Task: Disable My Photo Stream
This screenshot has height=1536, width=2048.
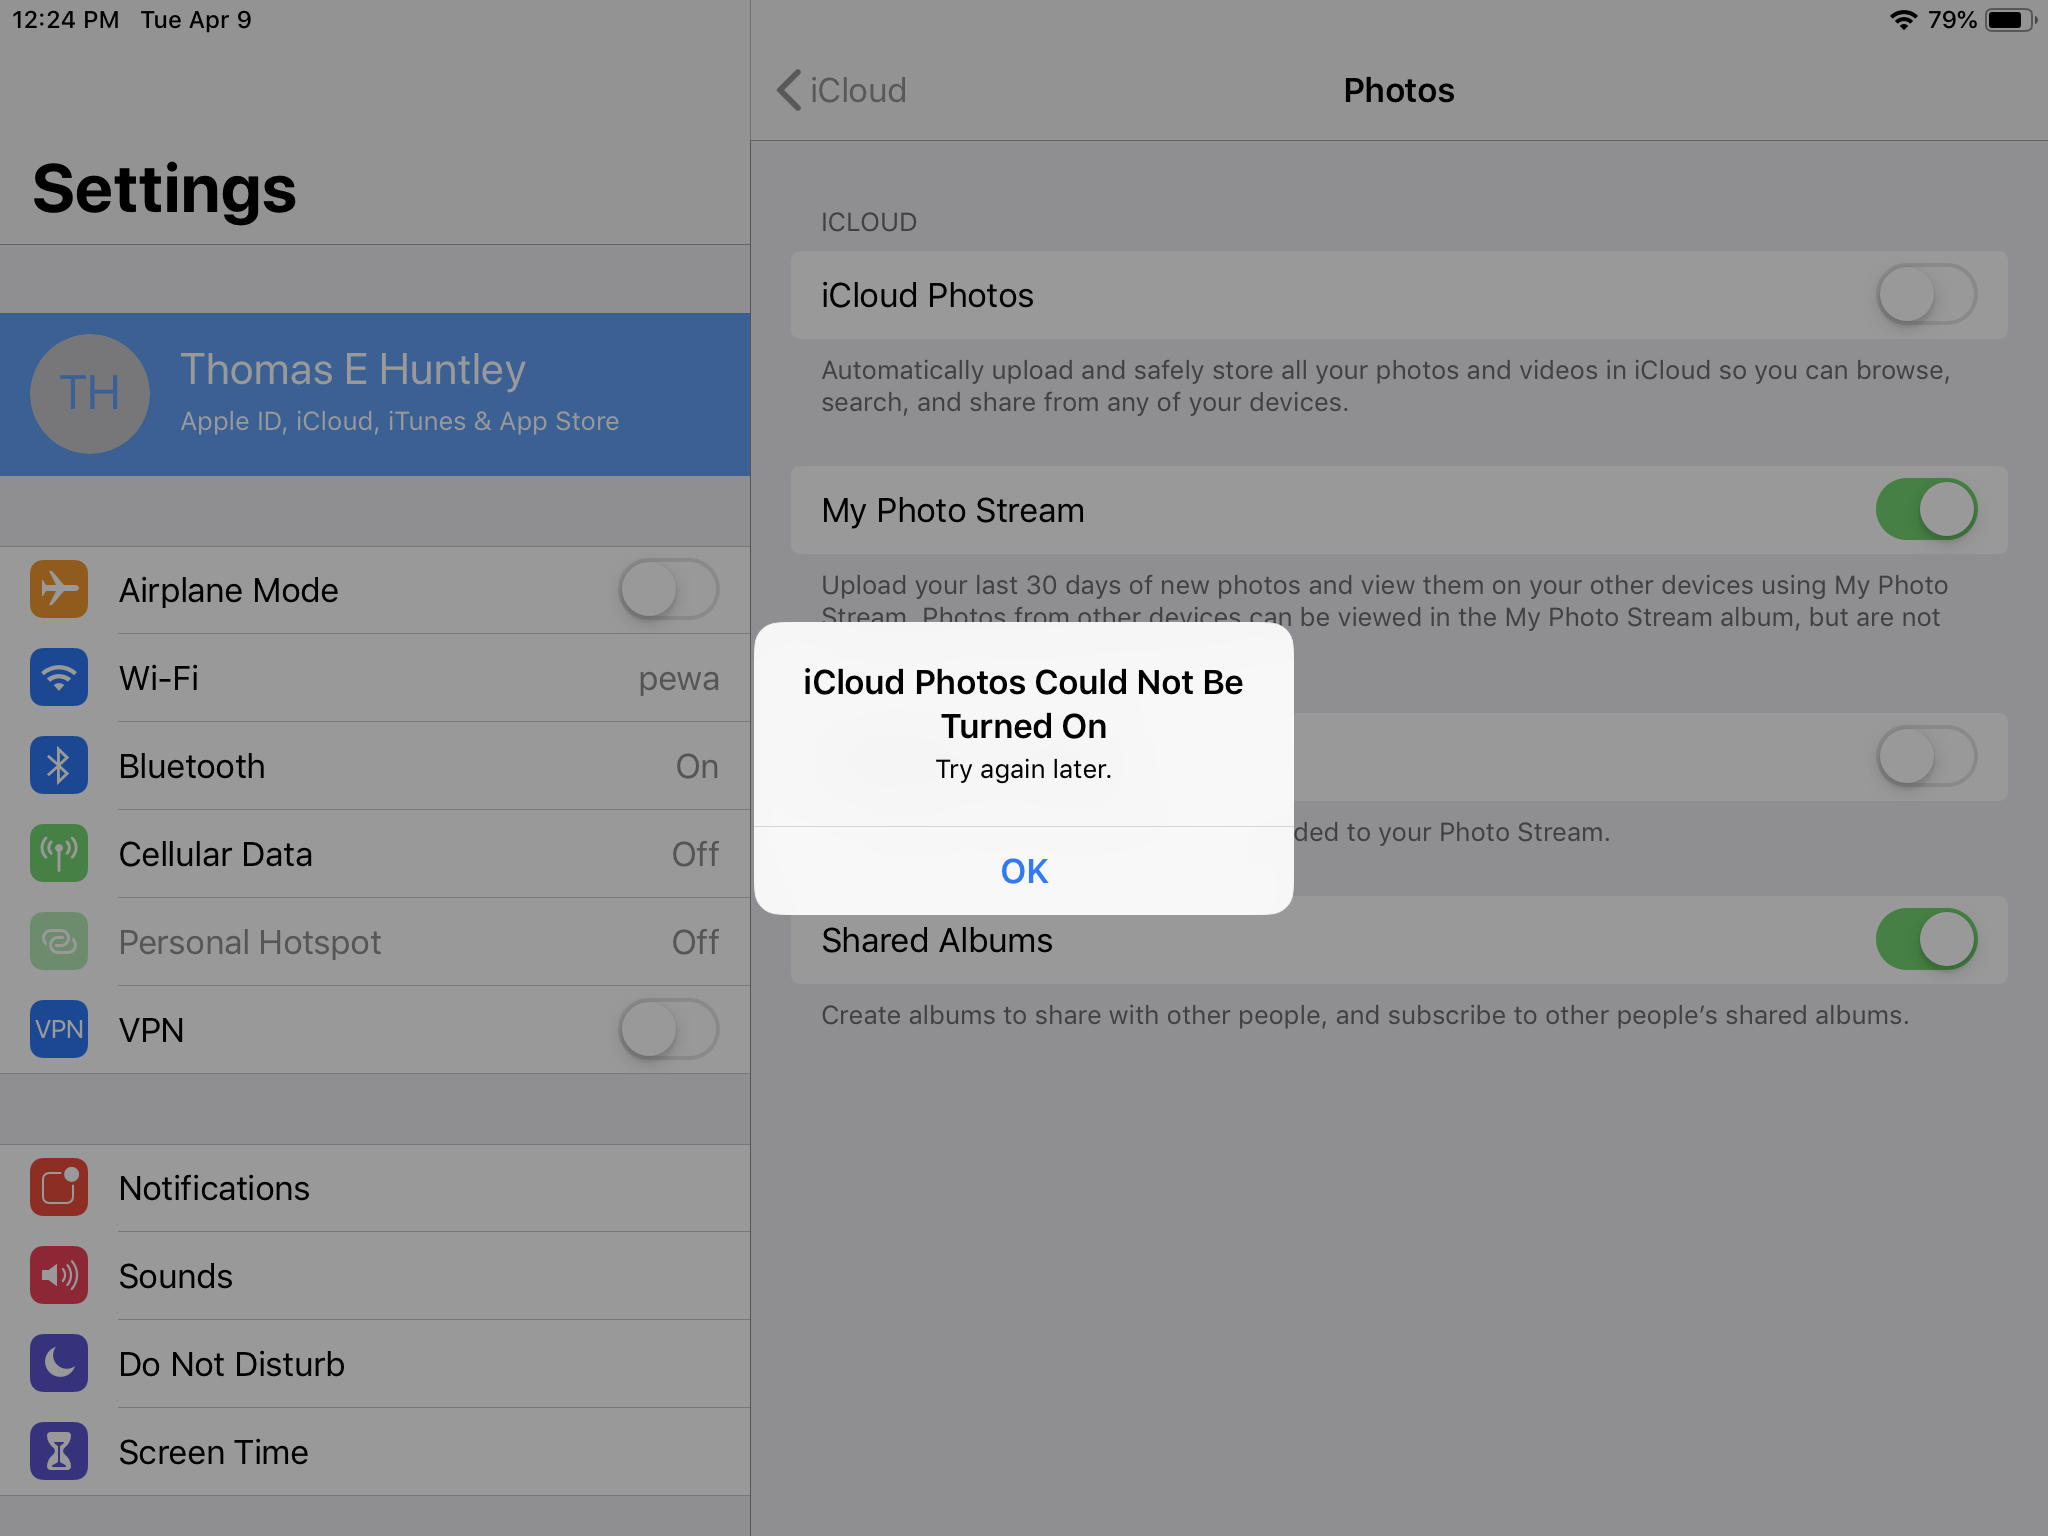Action: [x=1926, y=509]
